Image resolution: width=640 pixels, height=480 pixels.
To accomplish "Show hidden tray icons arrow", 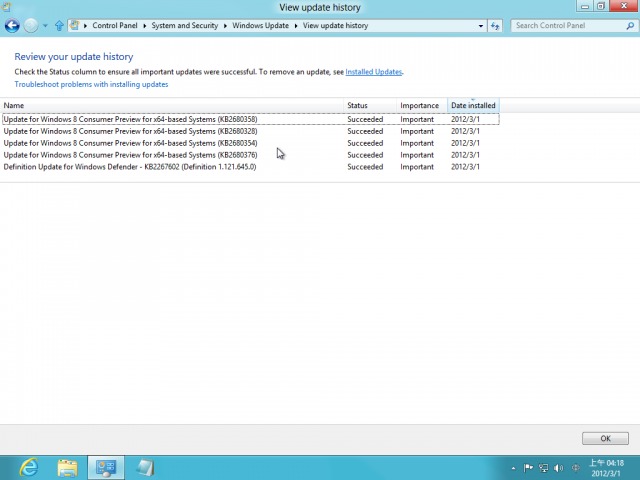I will coord(513,468).
